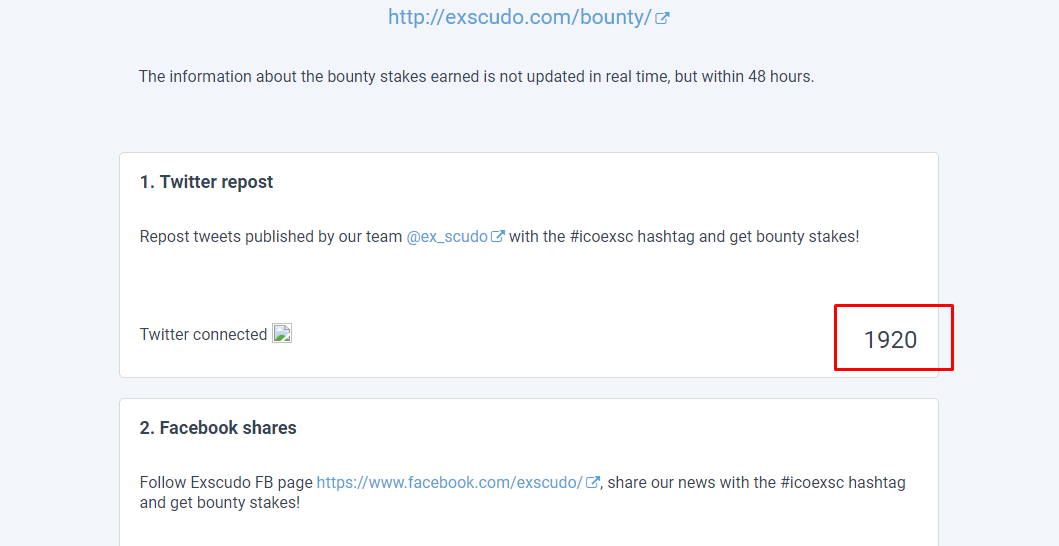Click broken image icon beside Twitter connected
The height and width of the screenshot is (546, 1059).
click(282, 333)
